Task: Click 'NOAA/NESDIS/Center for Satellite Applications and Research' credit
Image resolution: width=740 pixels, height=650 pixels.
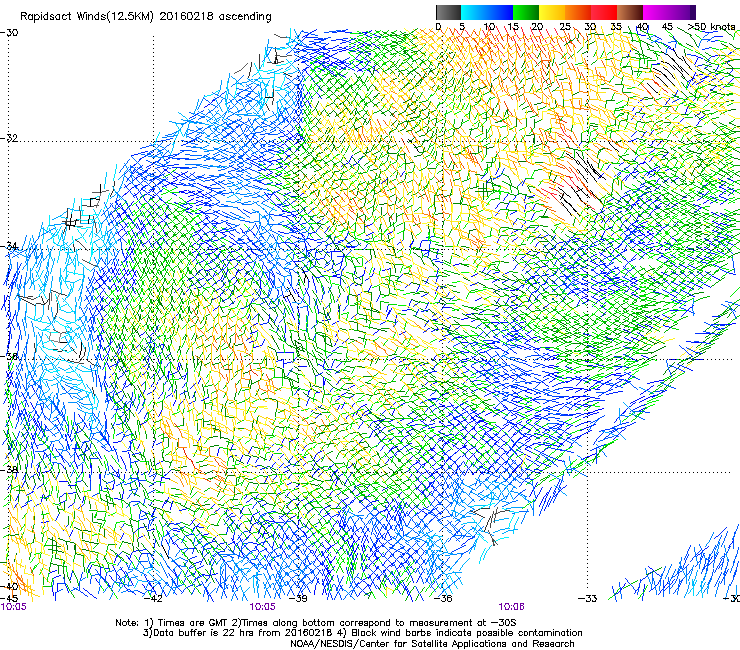Action: (x=432, y=644)
